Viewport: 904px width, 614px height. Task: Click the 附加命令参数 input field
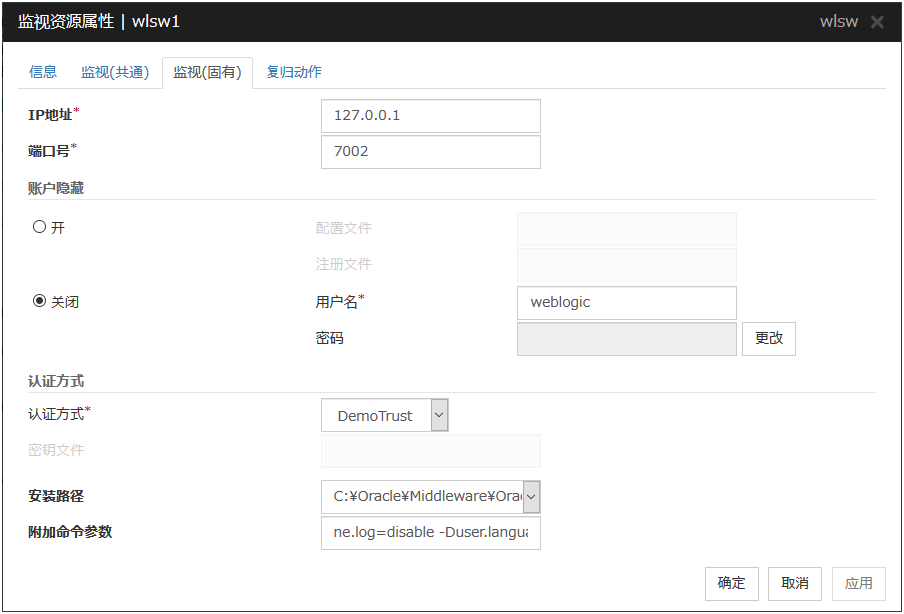[x=430, y=533]
